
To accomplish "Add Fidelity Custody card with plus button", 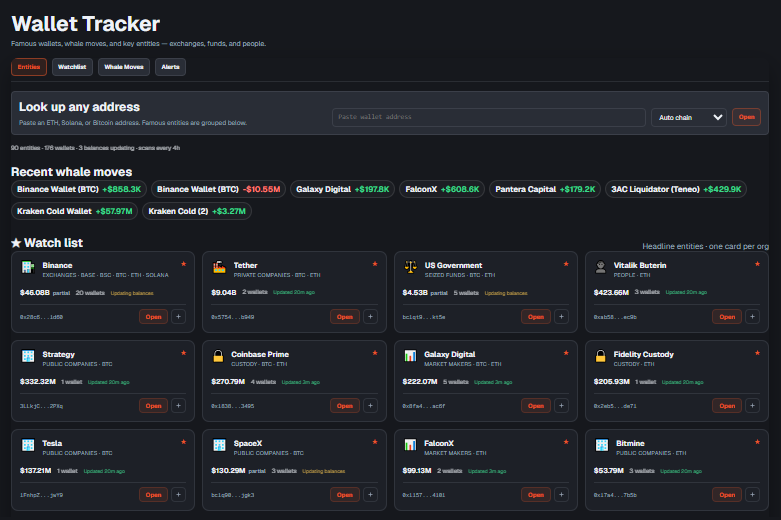I will pos(753,406).
